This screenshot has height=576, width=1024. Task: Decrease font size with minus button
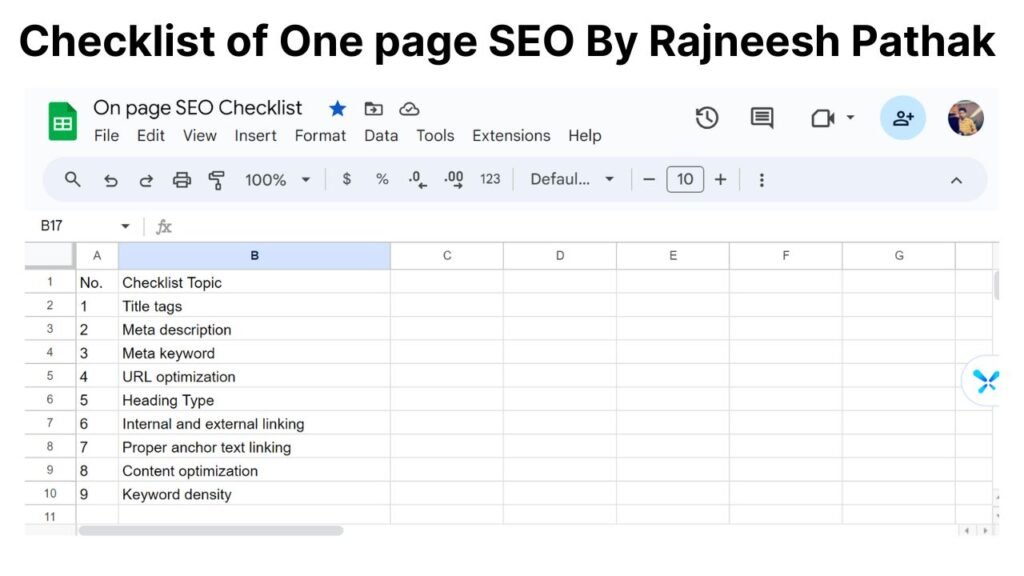tap(648, 179)
